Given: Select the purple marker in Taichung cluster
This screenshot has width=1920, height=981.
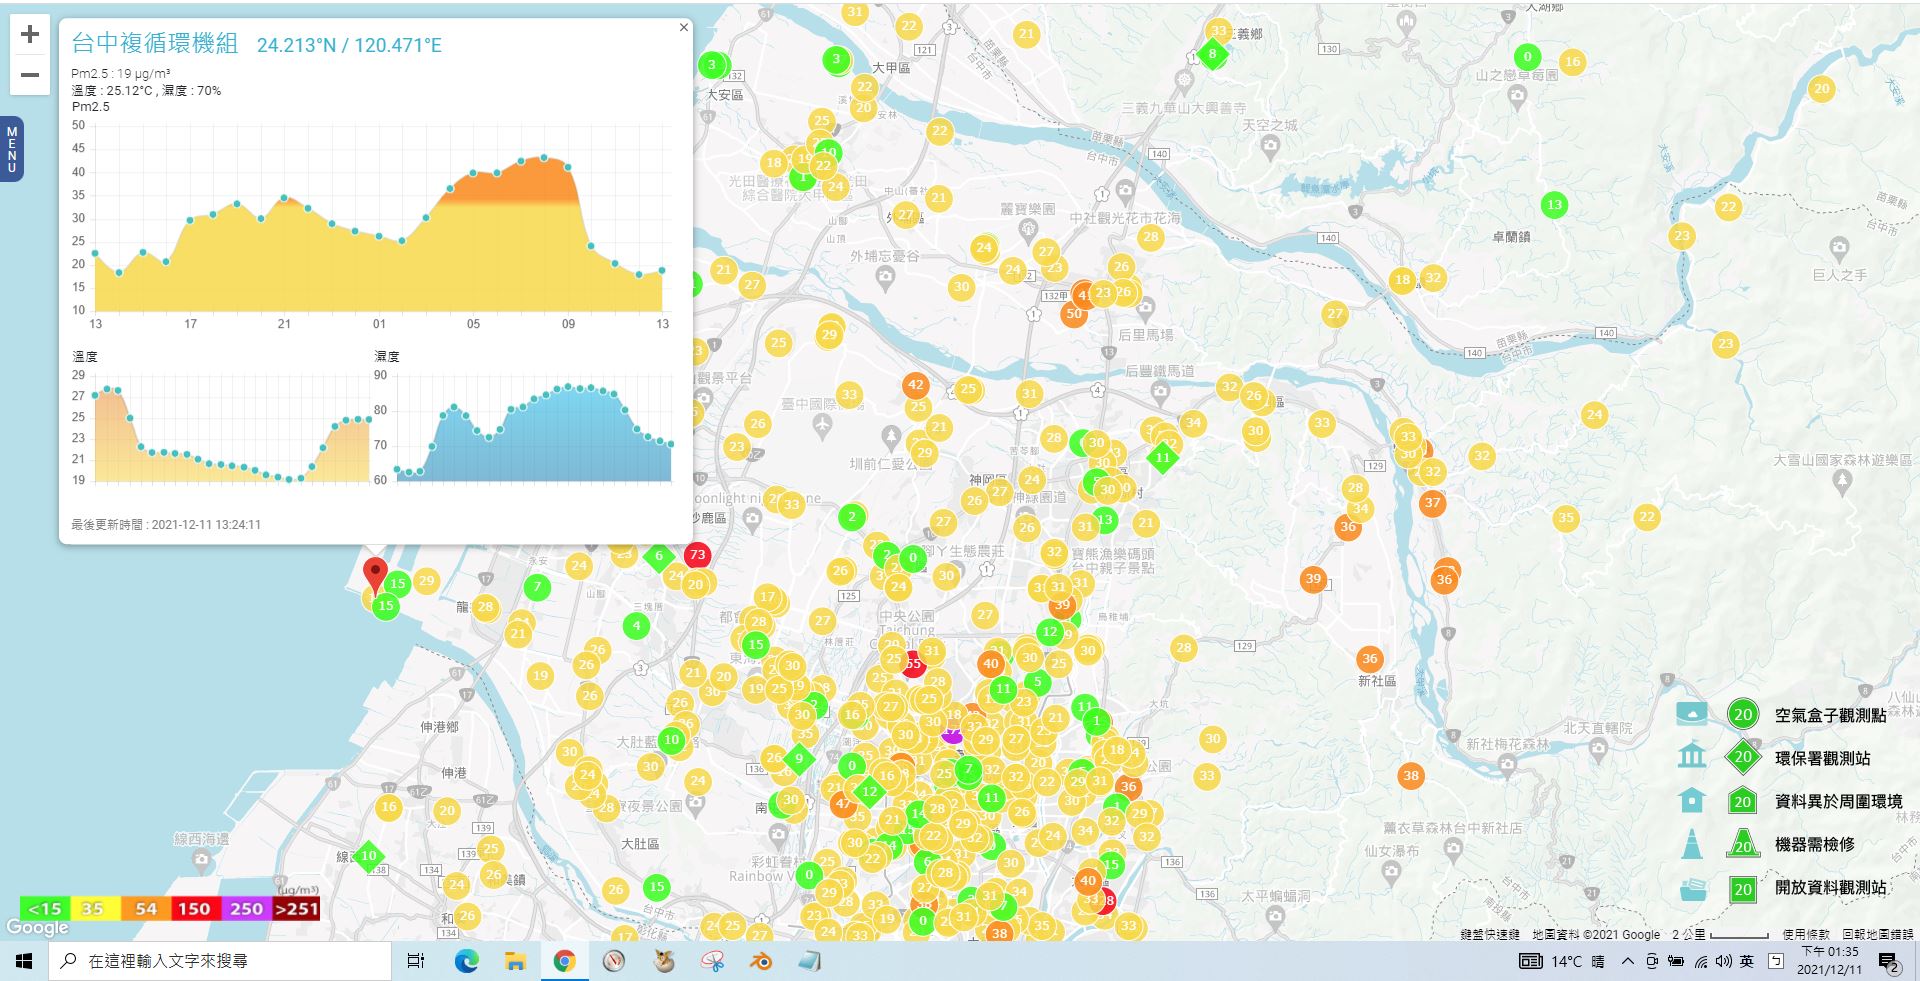Looking at the screenshot, I should [951, 735].
